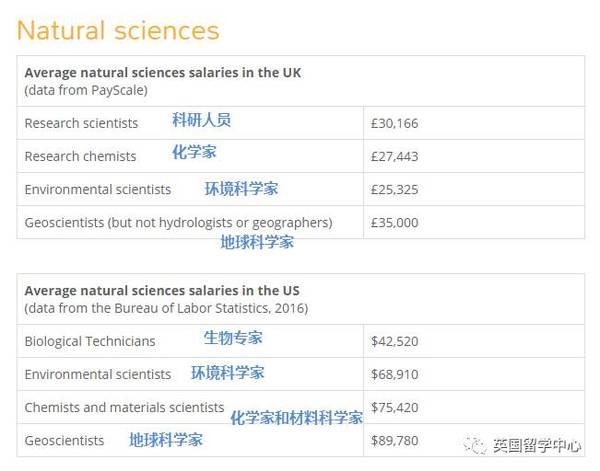Select the Biological Technicians row label
600x471 pixels.
pyautogui.click(x=90, y=341)
